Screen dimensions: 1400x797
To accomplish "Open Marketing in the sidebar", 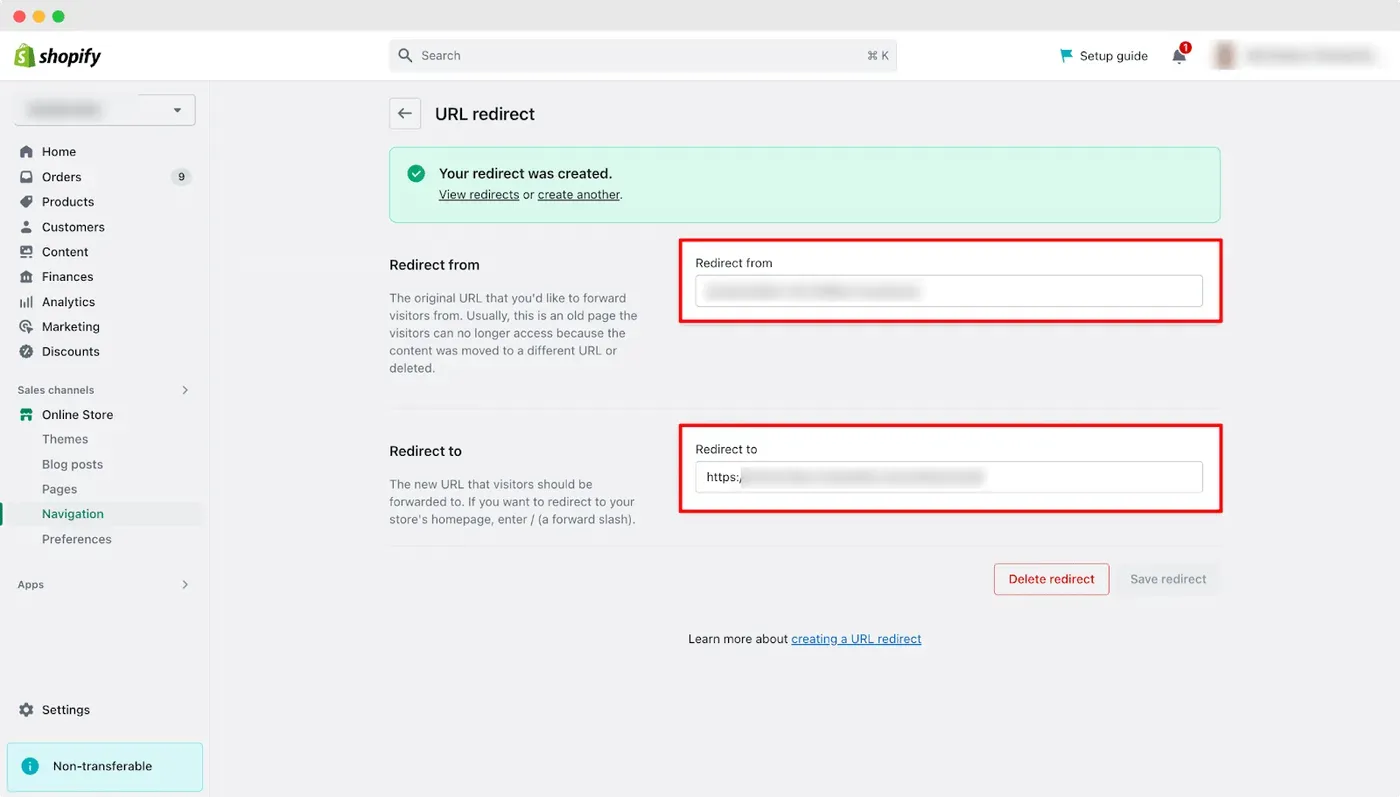I will [71, 327].
